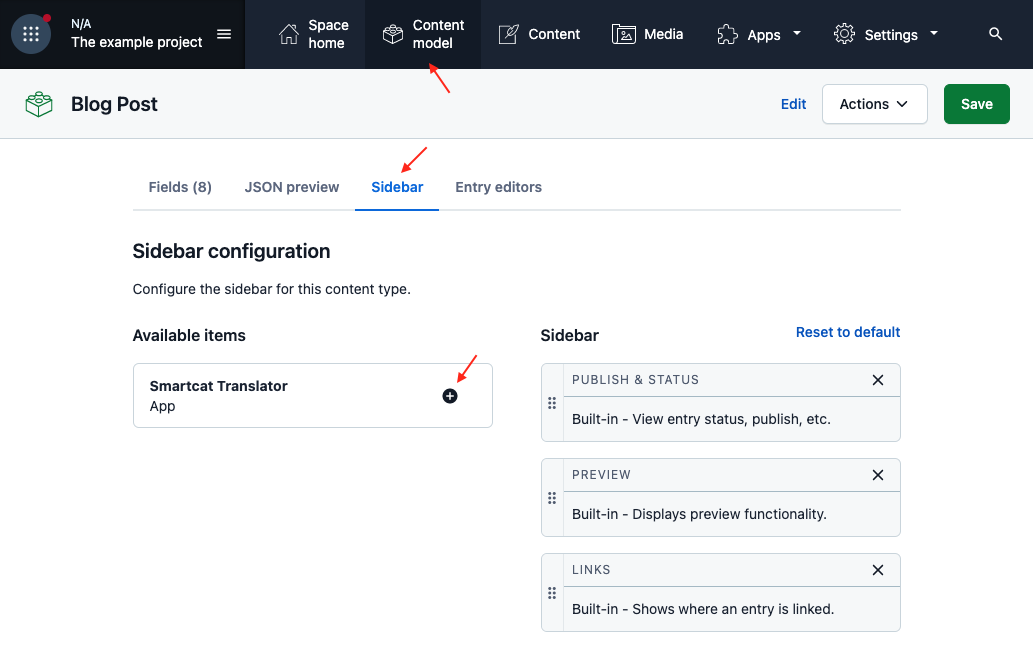The image size is (1033, 646).
Task: Remove the Preview sidebar widget
Action: 878,475
